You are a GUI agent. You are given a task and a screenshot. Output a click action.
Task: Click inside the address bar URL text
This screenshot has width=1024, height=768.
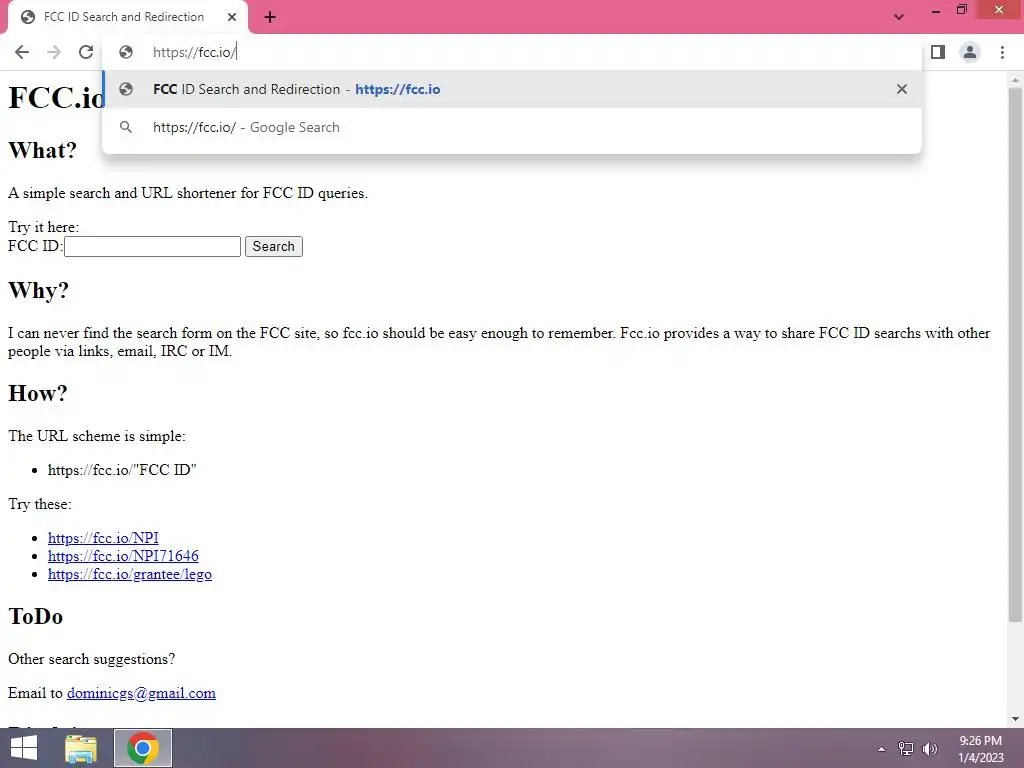[x=195, y=52]
